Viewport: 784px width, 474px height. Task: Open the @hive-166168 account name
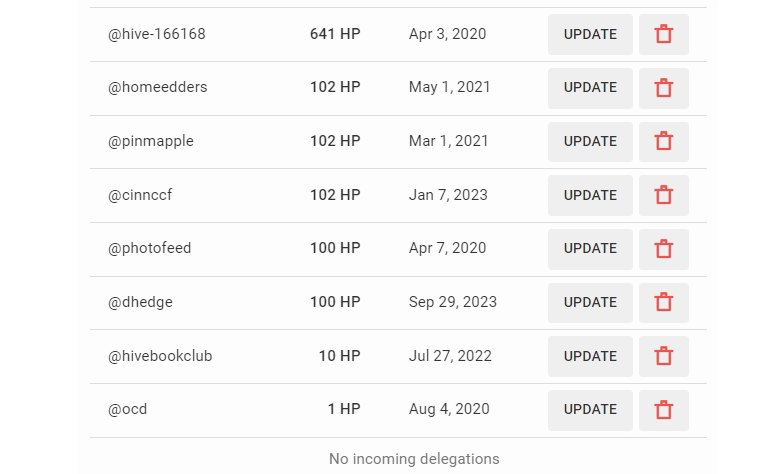[x=156, y=34]
